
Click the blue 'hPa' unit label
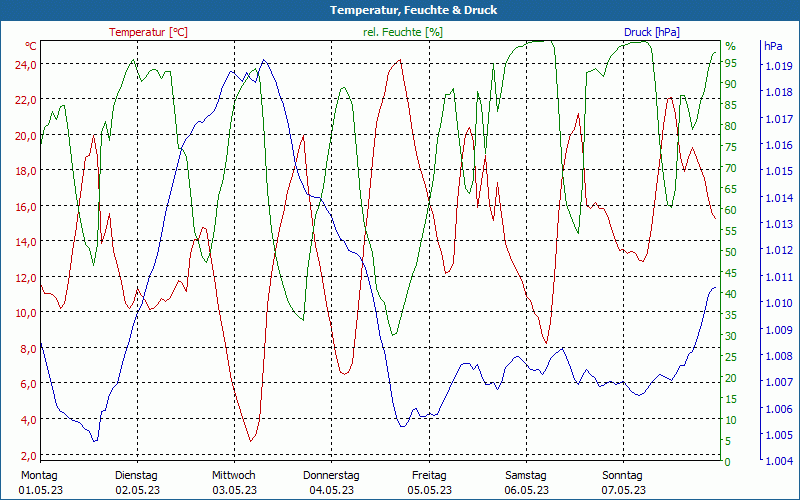coord(773,46)
